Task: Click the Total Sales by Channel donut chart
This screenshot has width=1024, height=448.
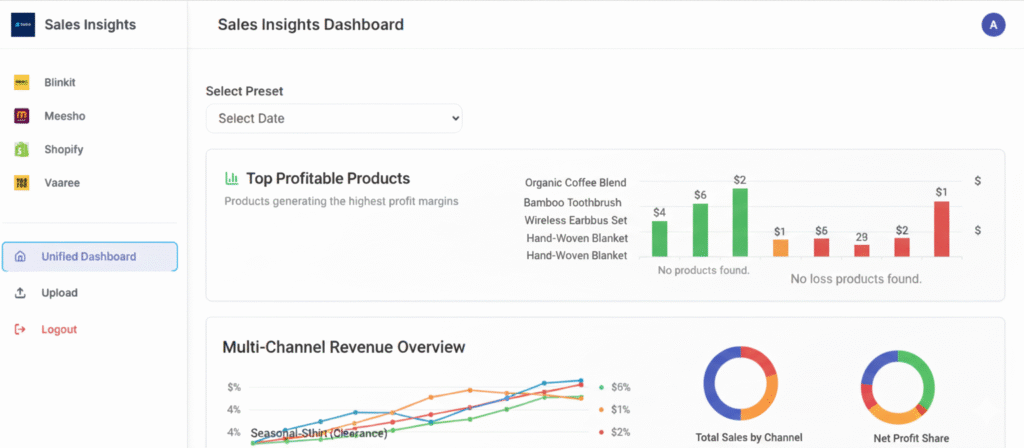Action: click(741, 384)
